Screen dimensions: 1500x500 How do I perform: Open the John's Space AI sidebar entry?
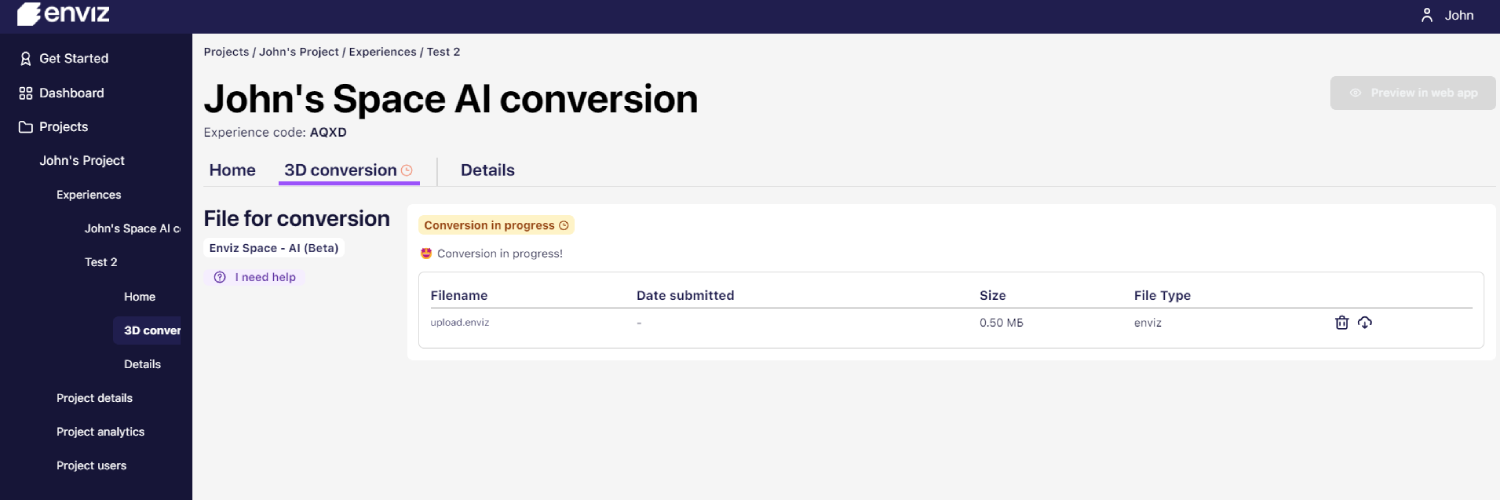132,229
